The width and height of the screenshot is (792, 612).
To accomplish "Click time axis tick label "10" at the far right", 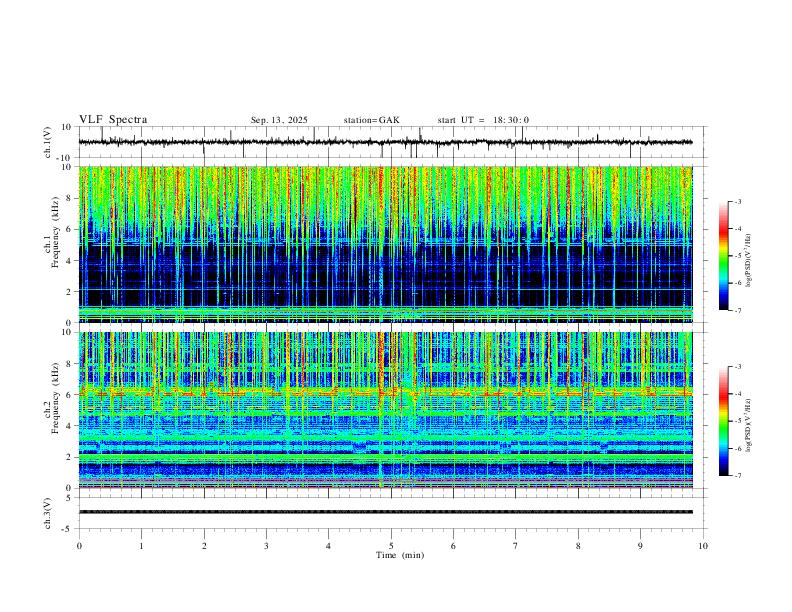I will pos(703,546).
